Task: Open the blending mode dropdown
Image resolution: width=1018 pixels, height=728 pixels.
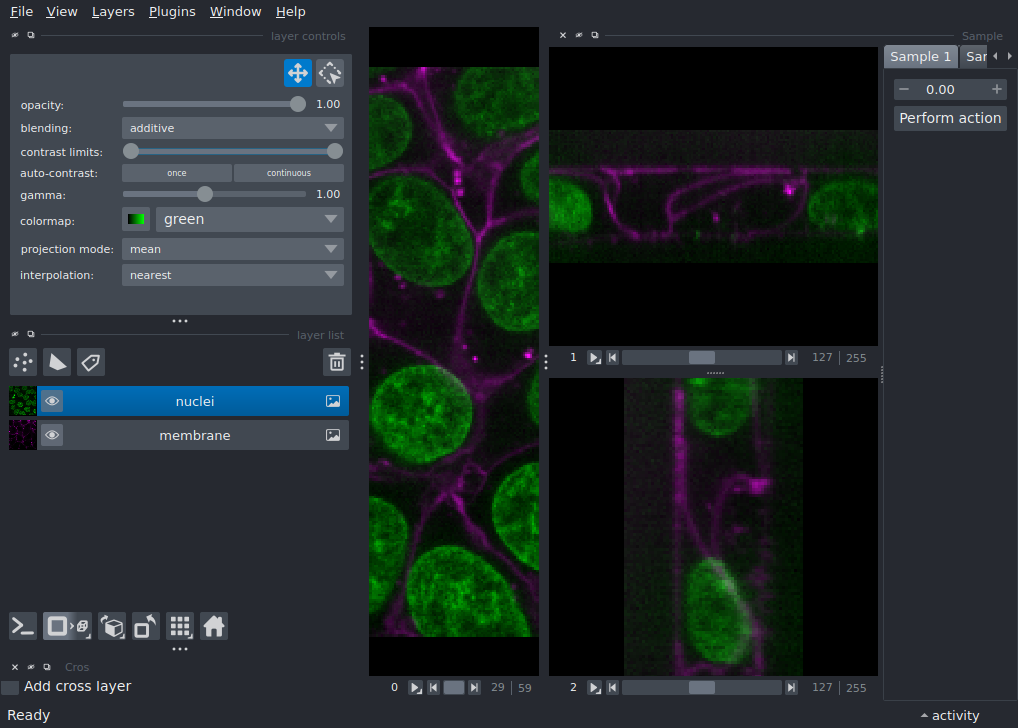Action: point(232,128)
